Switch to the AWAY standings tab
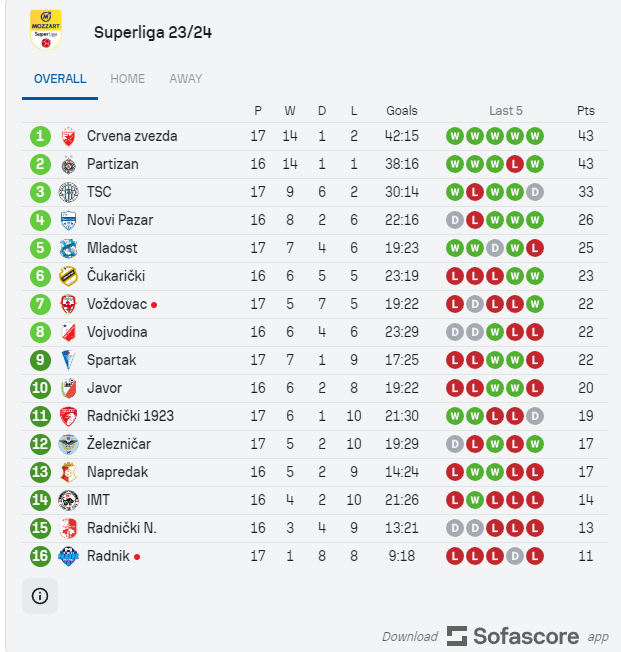 [185, 79]
